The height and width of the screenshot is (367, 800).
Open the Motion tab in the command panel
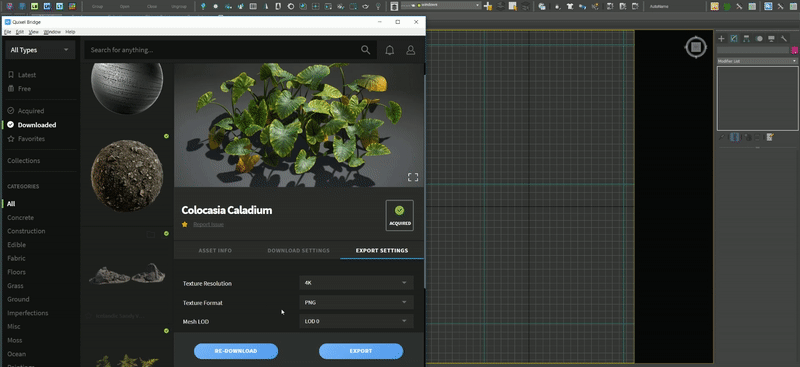coord(759,39)
